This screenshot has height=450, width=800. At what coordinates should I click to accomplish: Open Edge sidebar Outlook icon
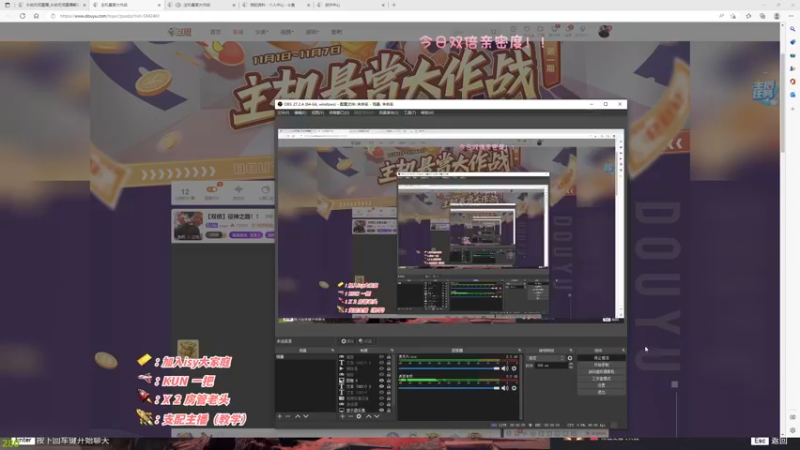coord(792,95)
